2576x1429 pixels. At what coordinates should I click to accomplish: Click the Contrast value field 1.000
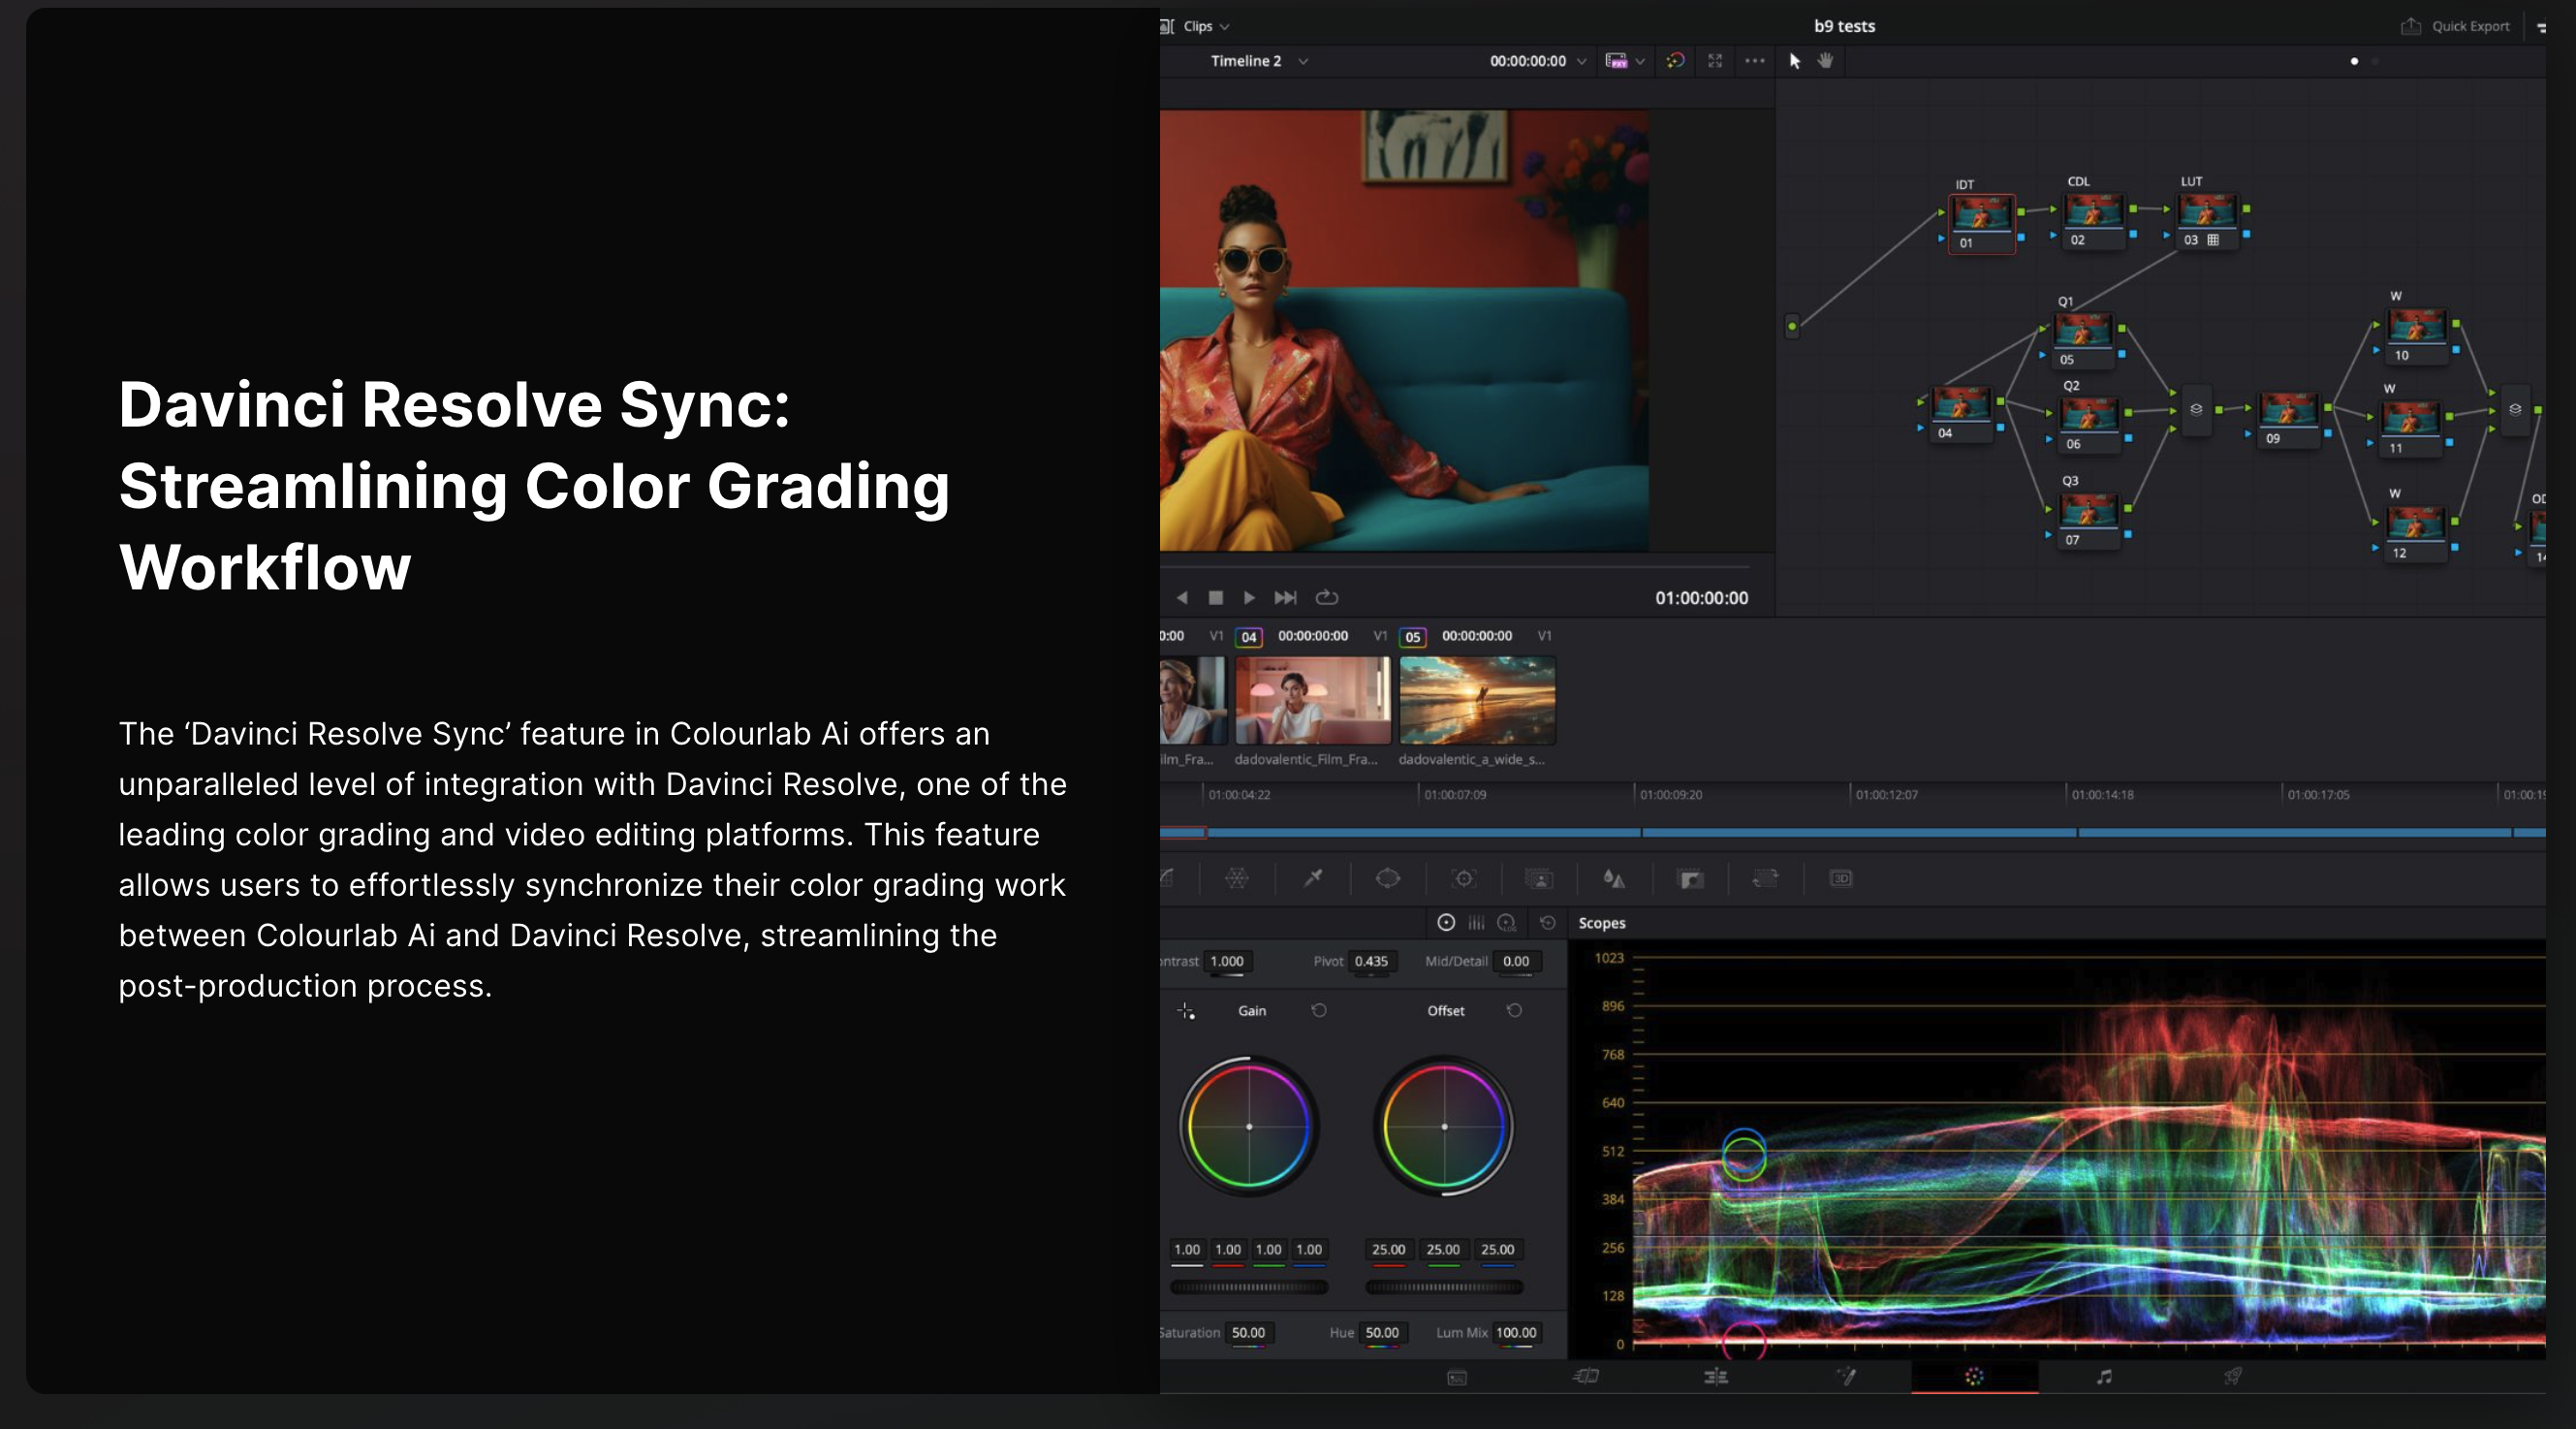coord(1227,961)
